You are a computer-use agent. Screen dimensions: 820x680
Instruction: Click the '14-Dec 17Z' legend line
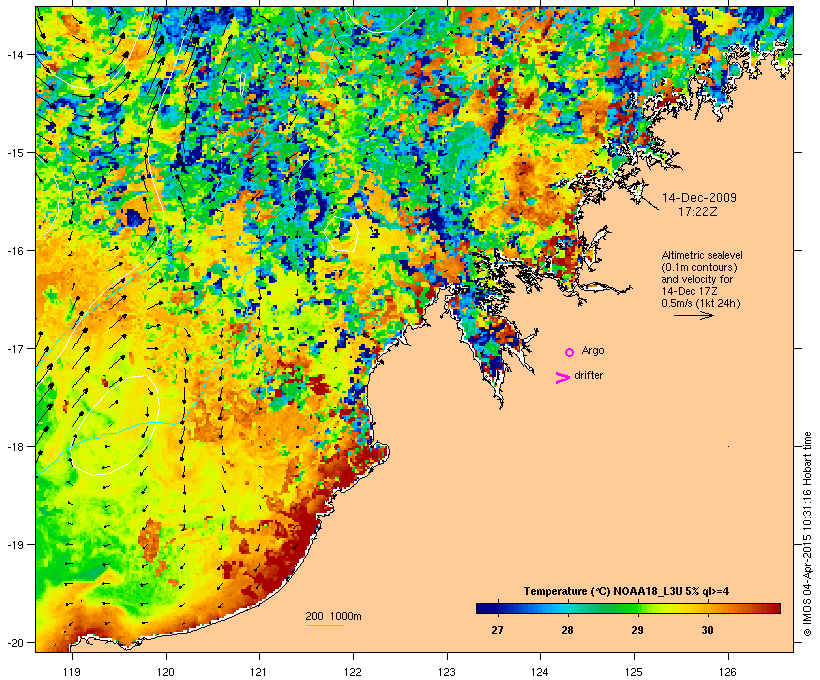pos(689,291)
